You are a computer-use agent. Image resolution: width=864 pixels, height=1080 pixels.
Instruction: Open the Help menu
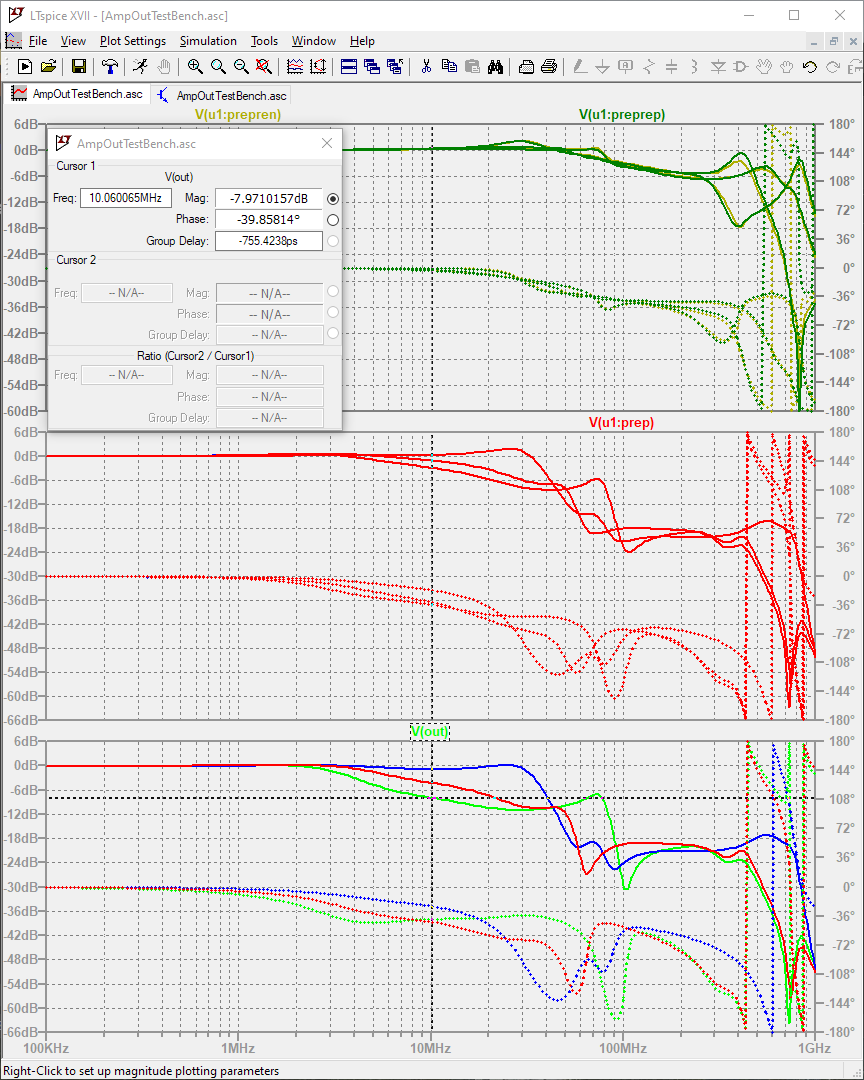pyautogui.click(x=362, y=41)
